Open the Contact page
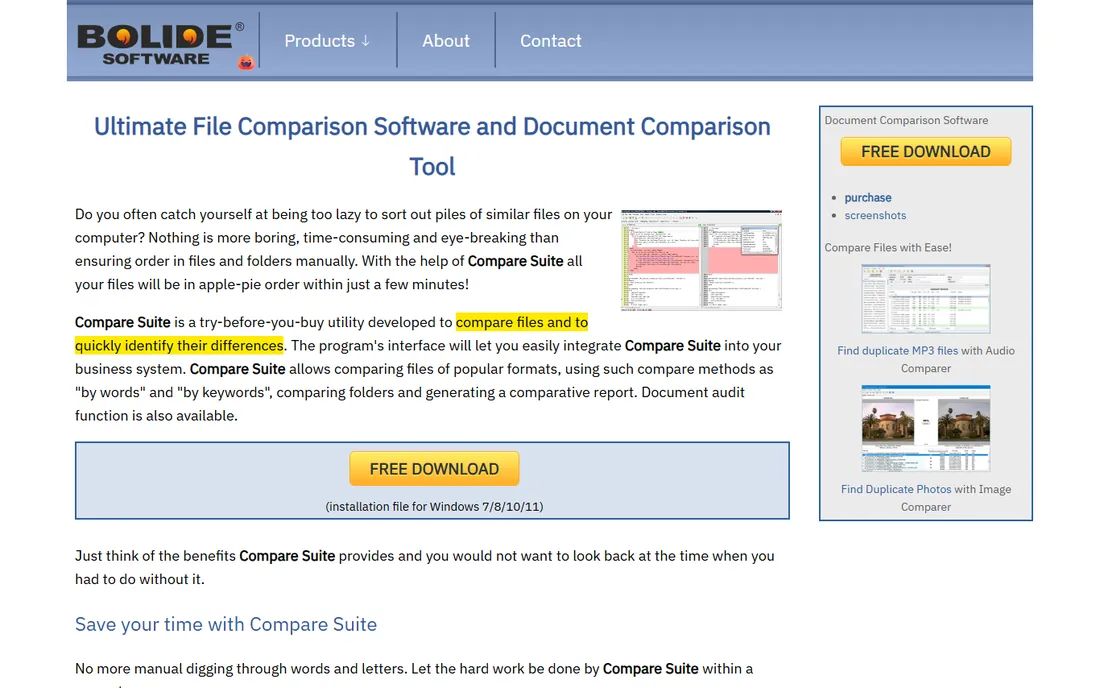Image resolution: width=1100 pixels, height=688 pixels. point(551,41)
